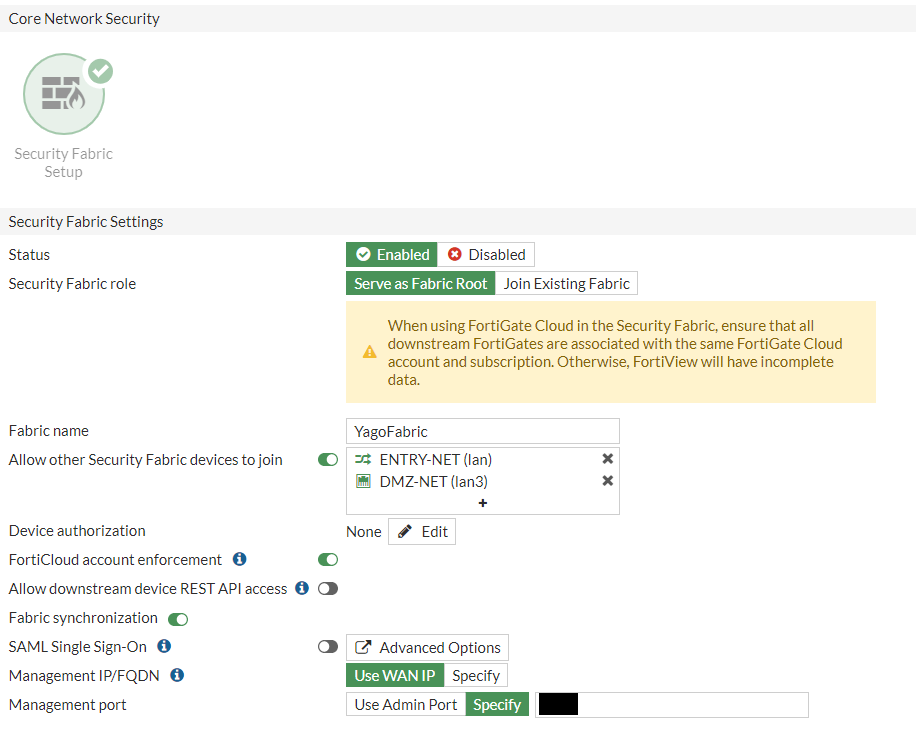916x734 pixels.
Task: Enable SAML Single Sign-On switch
Action: coord(328,647)
